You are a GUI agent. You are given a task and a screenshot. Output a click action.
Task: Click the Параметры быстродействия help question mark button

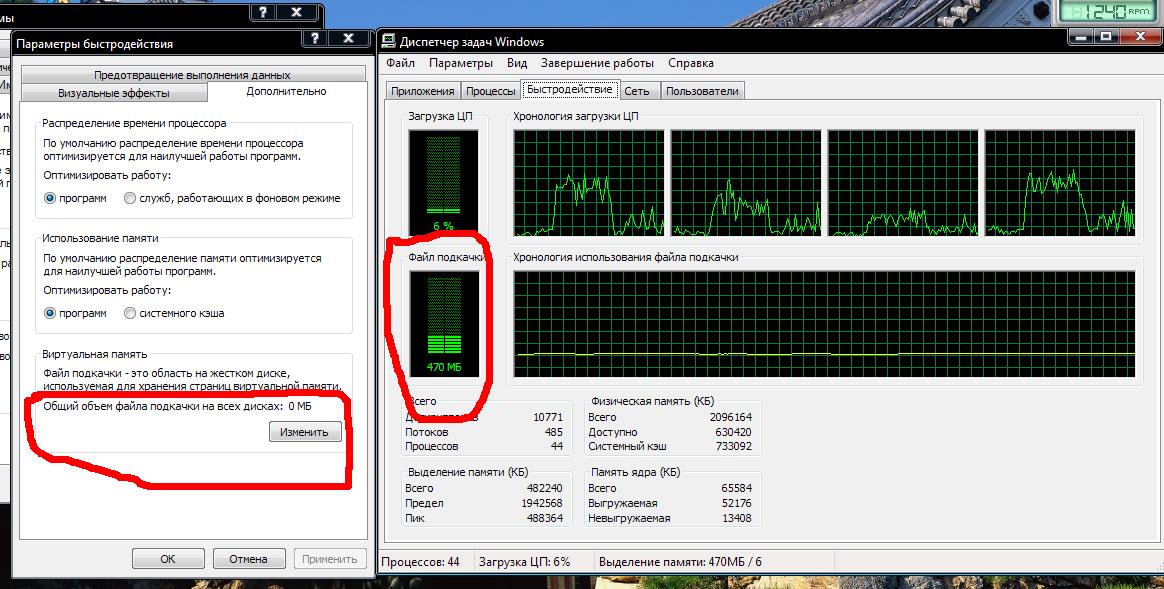(314, 39)
